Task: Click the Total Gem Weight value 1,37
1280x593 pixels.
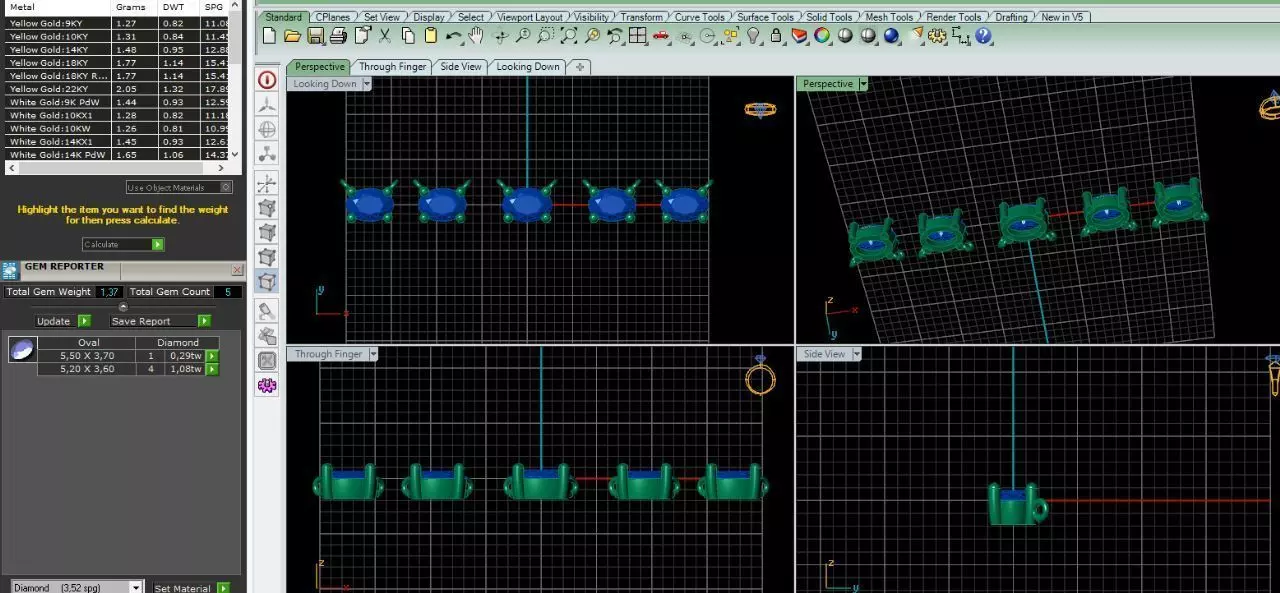Action: coord(109,292)
